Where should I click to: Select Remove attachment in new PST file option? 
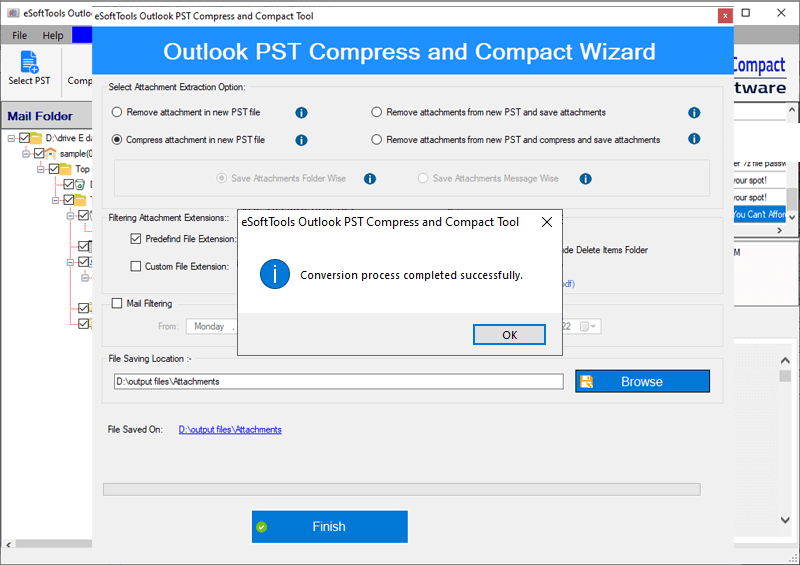(x=118, y=113)
